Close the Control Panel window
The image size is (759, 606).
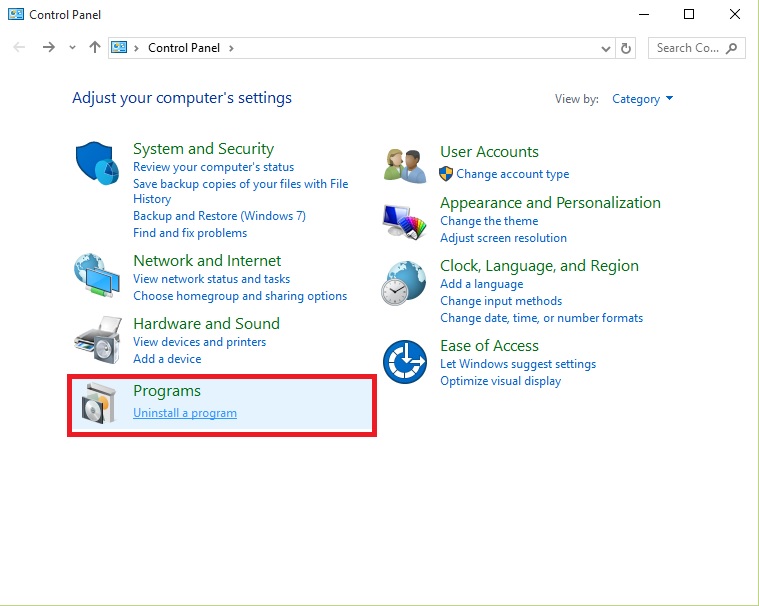point(734,15)
